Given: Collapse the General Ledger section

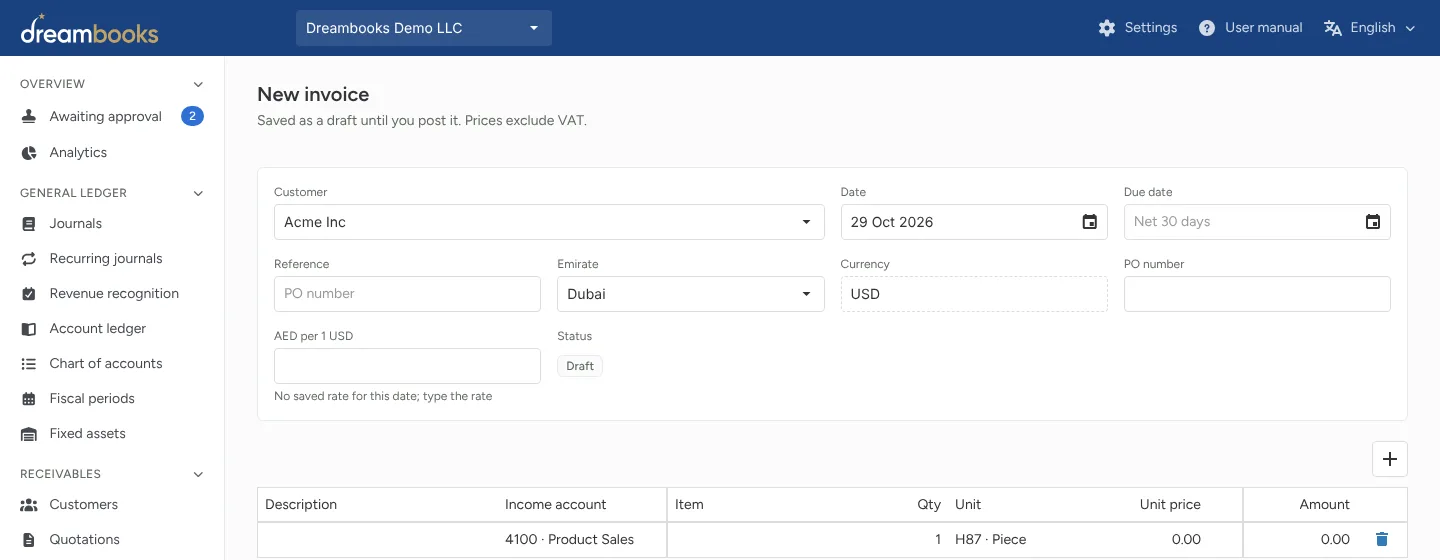Looking at the screenshot, I should pos(198,193).
